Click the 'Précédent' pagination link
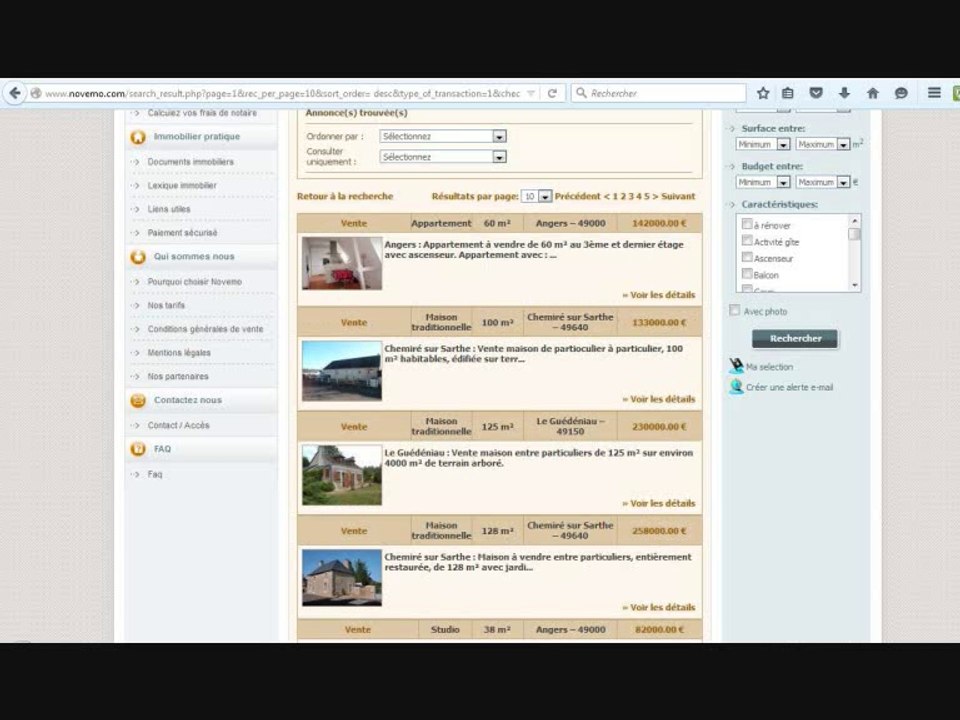960x720 pixels. 577,197
